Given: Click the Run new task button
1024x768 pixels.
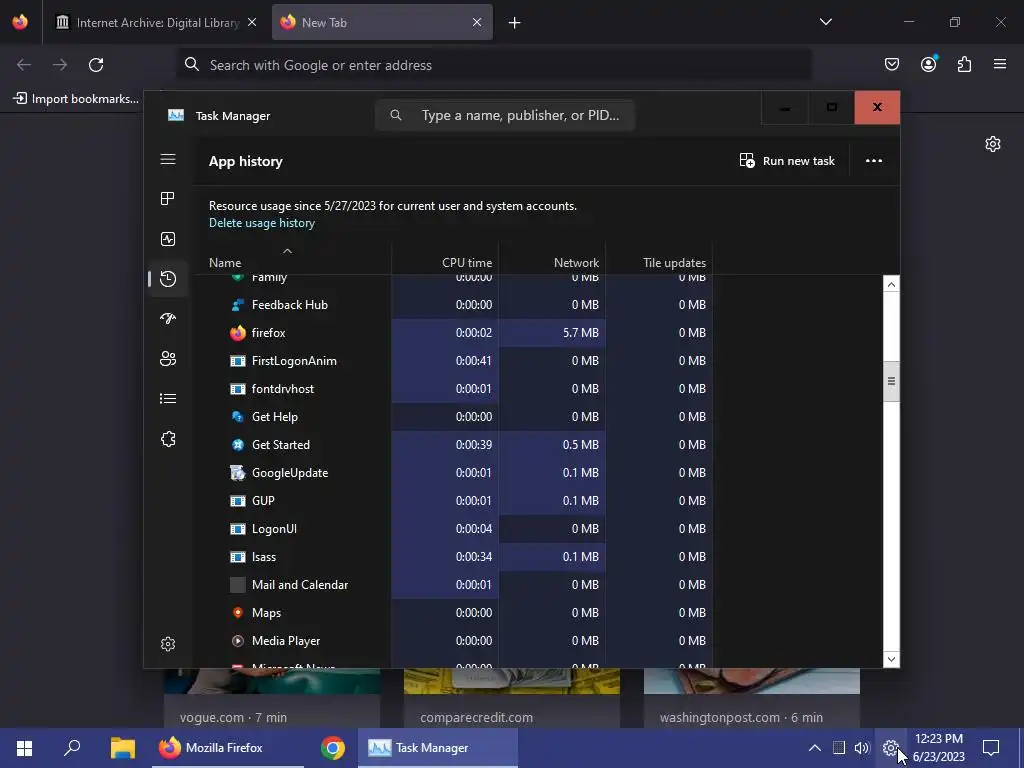Looking at the screenshot, I should click(x=787, y=161).
